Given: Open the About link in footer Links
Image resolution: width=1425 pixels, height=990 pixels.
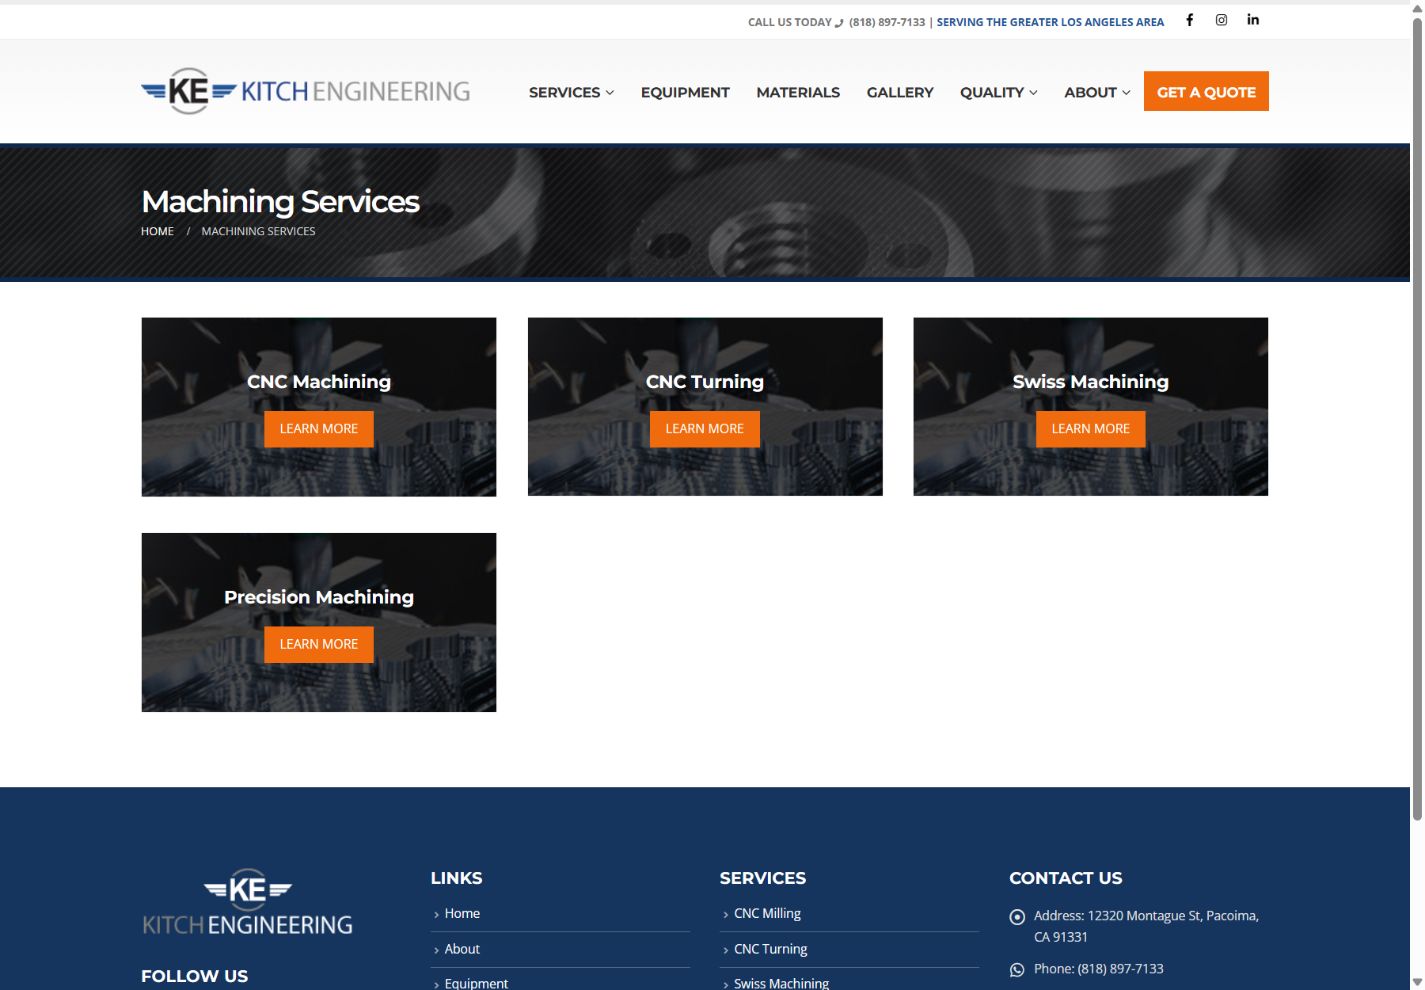Looking at the screenshot, I should click(462, 949).
